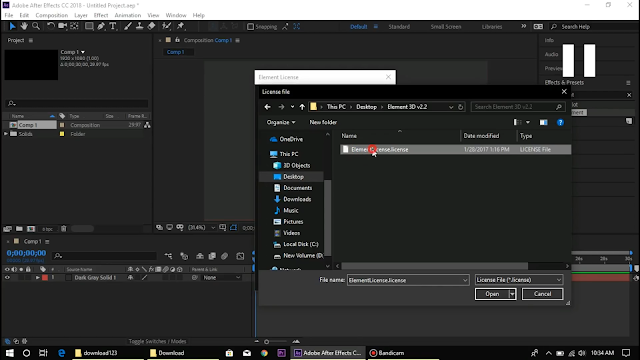Open the view options dropdown arrow
The width and height of the screenshot is (640, 360).
coord(528,122)
